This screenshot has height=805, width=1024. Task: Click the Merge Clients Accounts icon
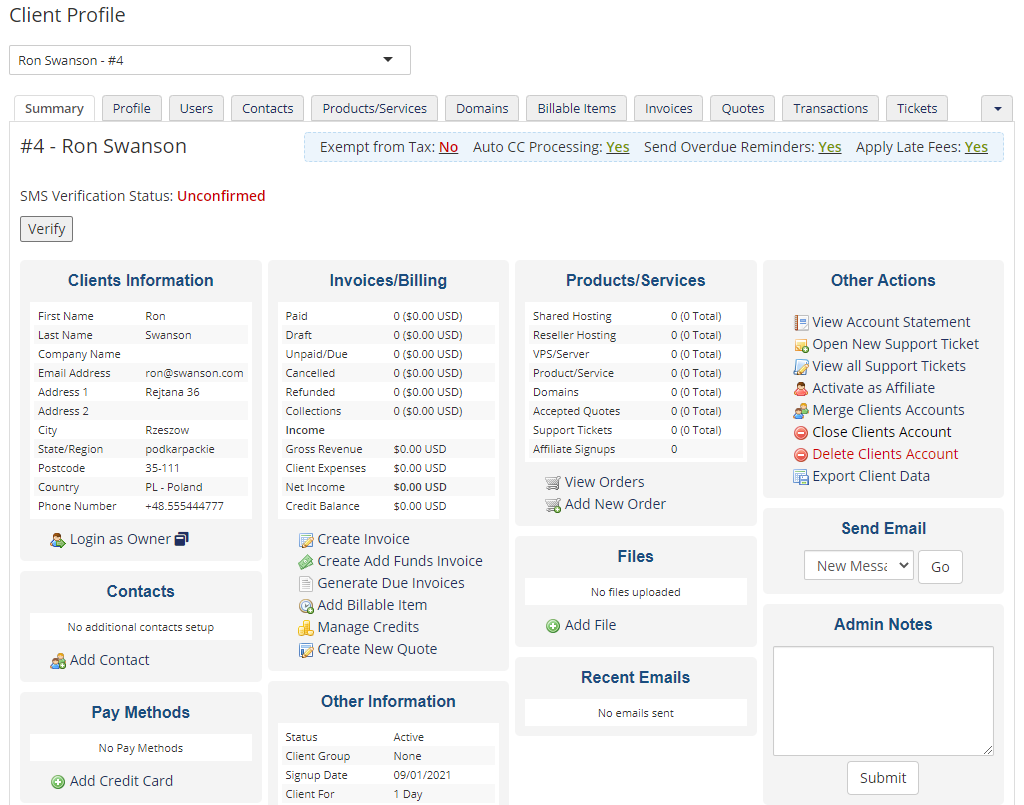(801, 411)
